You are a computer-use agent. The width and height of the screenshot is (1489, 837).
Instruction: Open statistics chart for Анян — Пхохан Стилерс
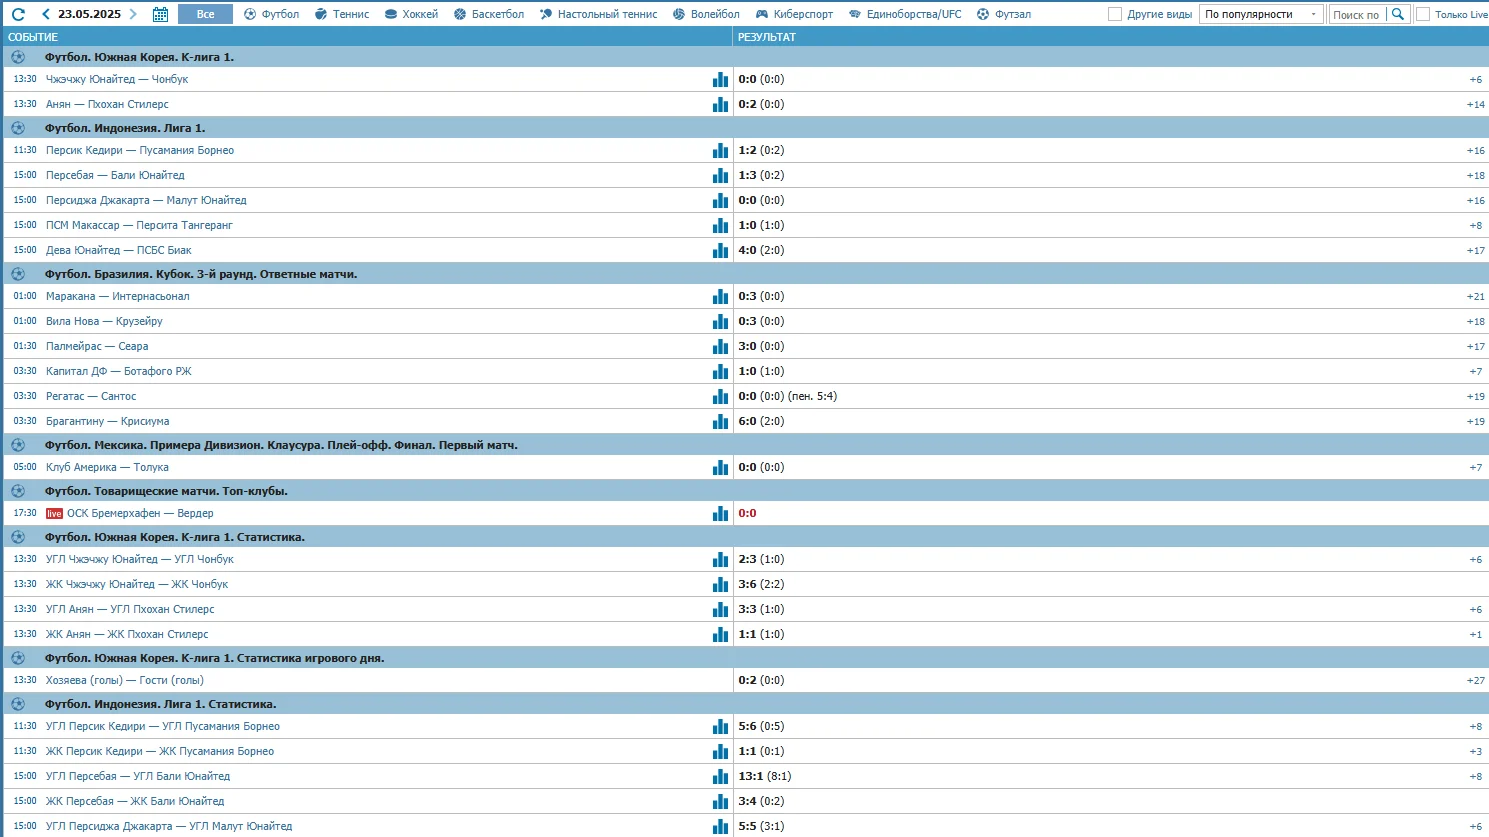tap(720, 104)
